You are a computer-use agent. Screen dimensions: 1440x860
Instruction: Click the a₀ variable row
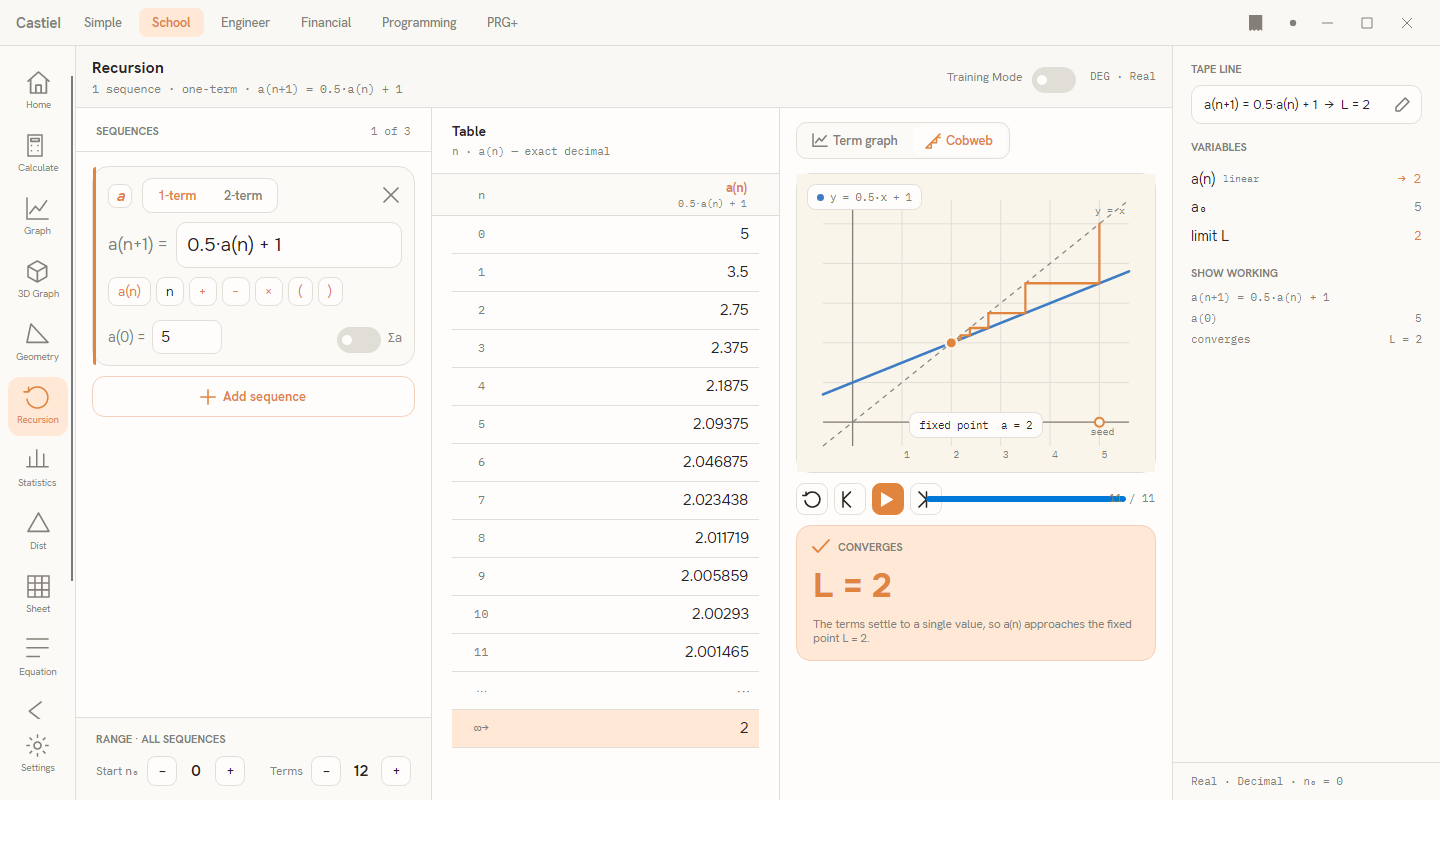pyautogui.click(x=1306, y=207)
